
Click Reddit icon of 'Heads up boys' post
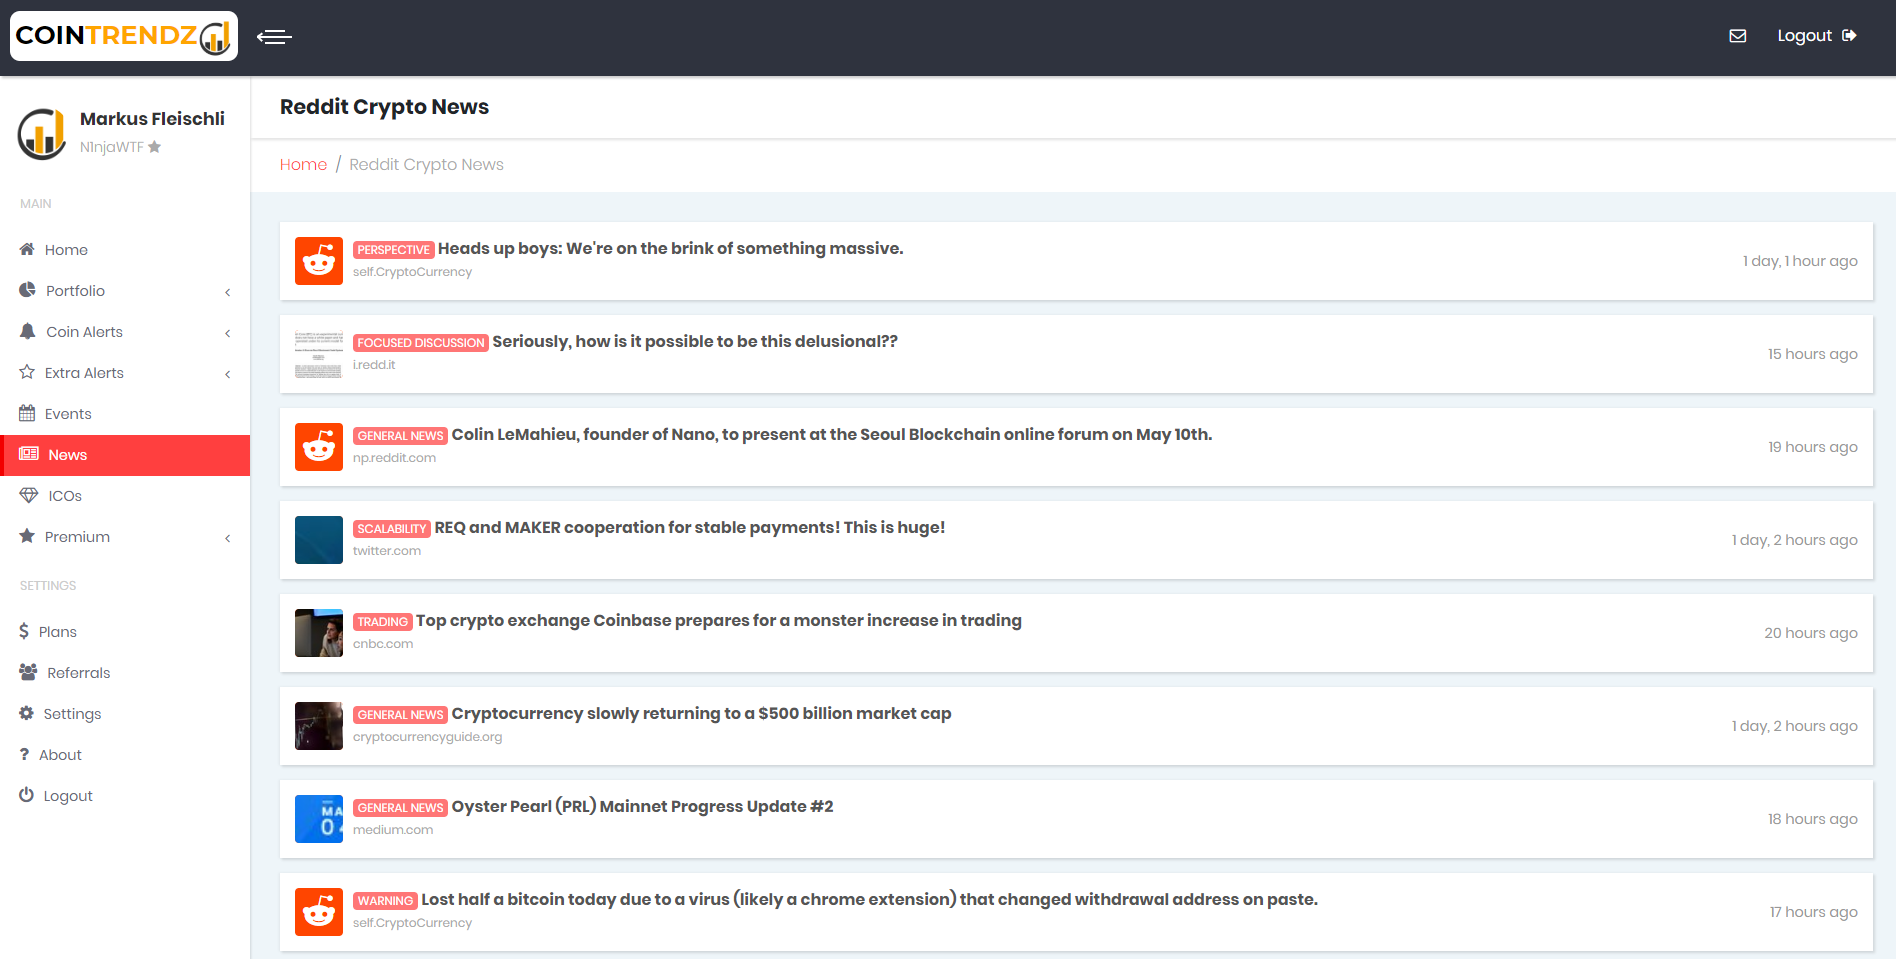tap(319, 261)
